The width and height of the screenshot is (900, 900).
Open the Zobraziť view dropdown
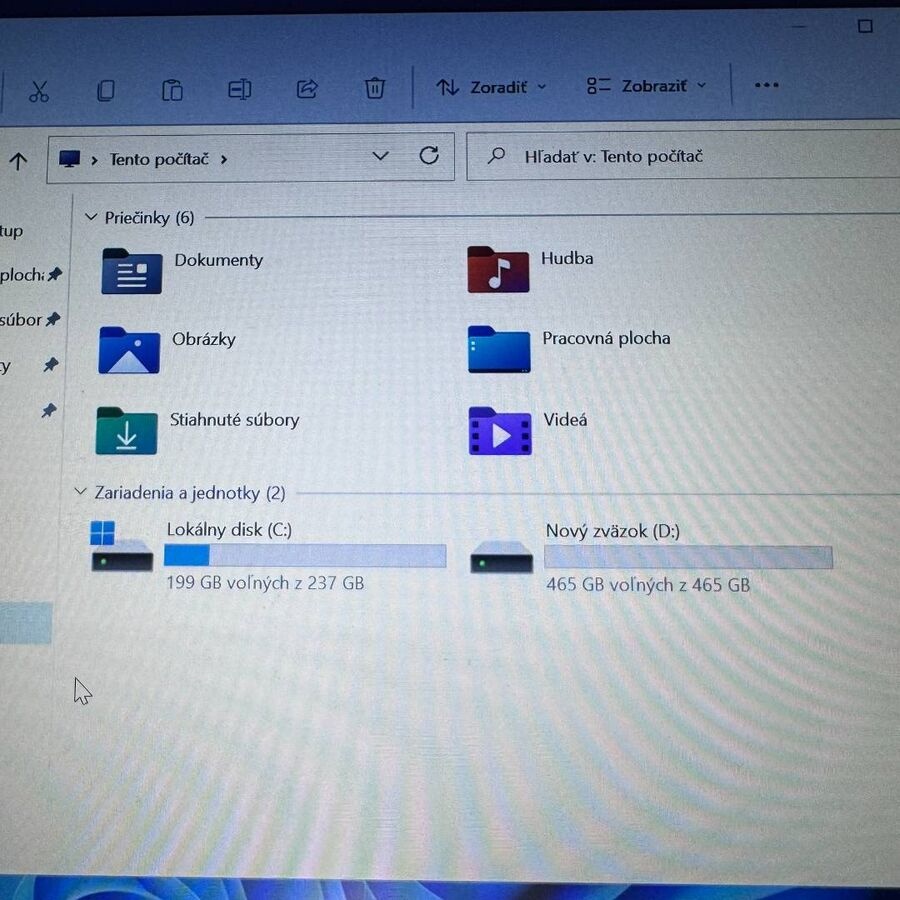646,86
